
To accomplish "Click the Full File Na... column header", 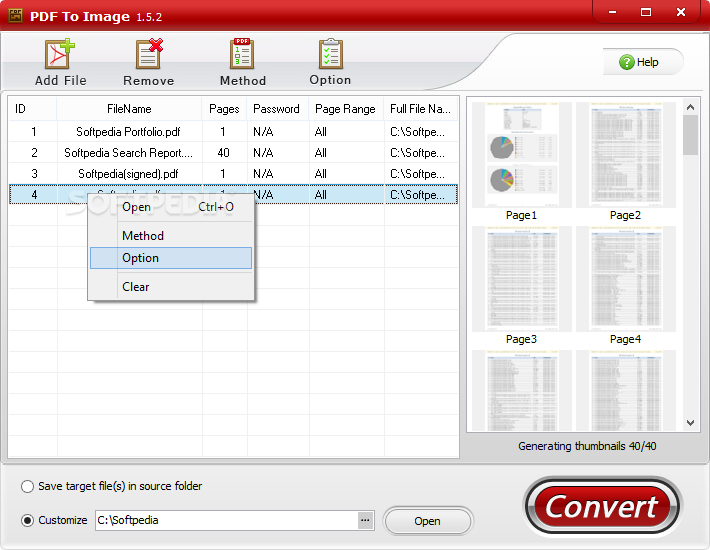I will 421,109.
